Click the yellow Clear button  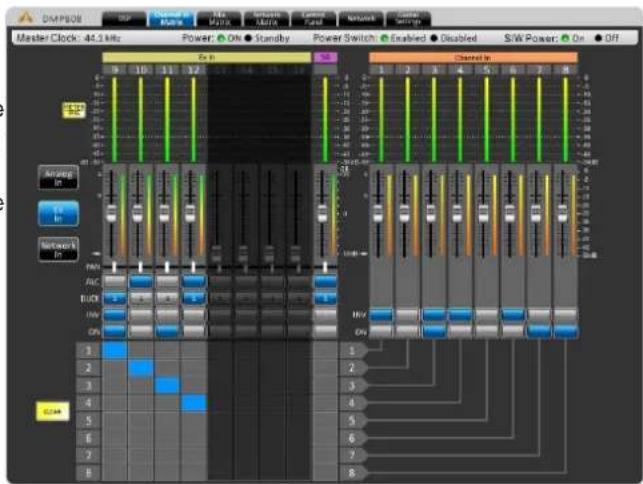(x=52, y=411)
